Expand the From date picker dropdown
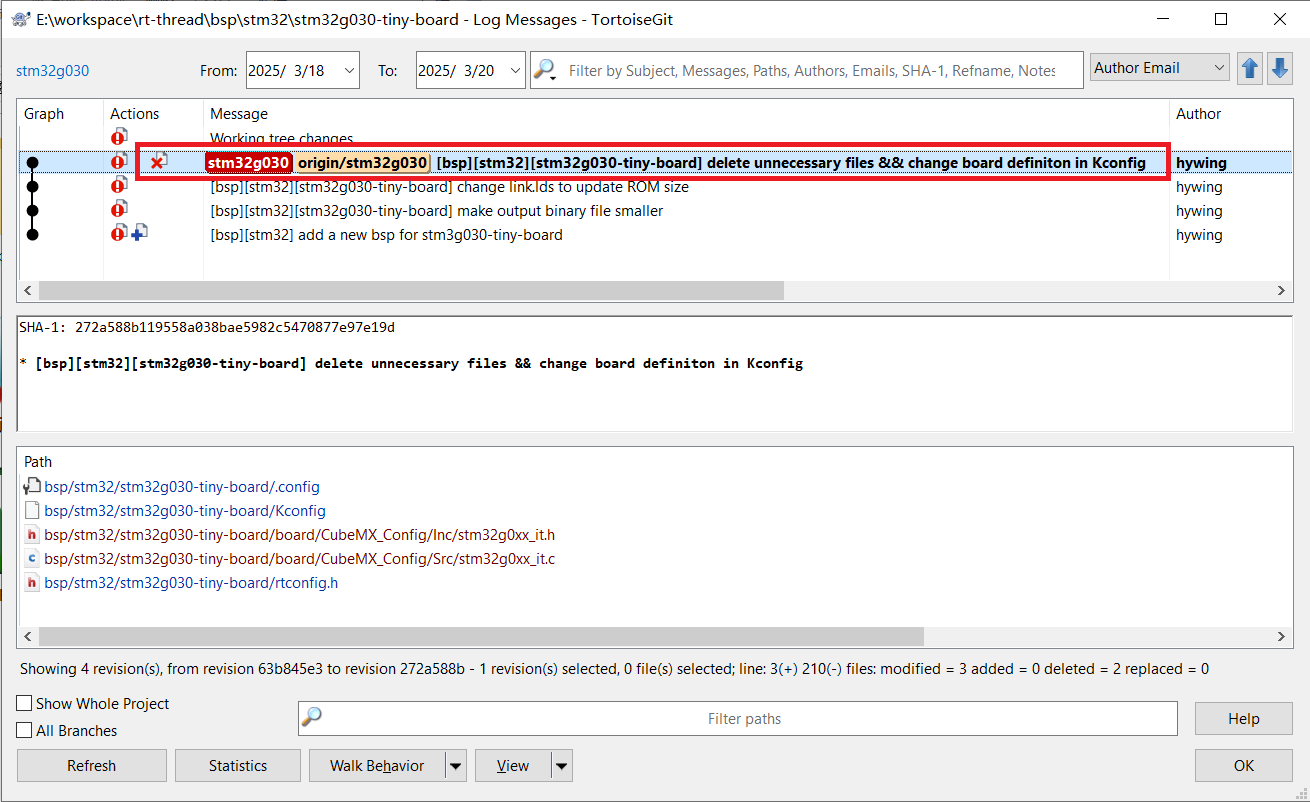This screenshot has height=802, width=1310. [x=349, y=70]
